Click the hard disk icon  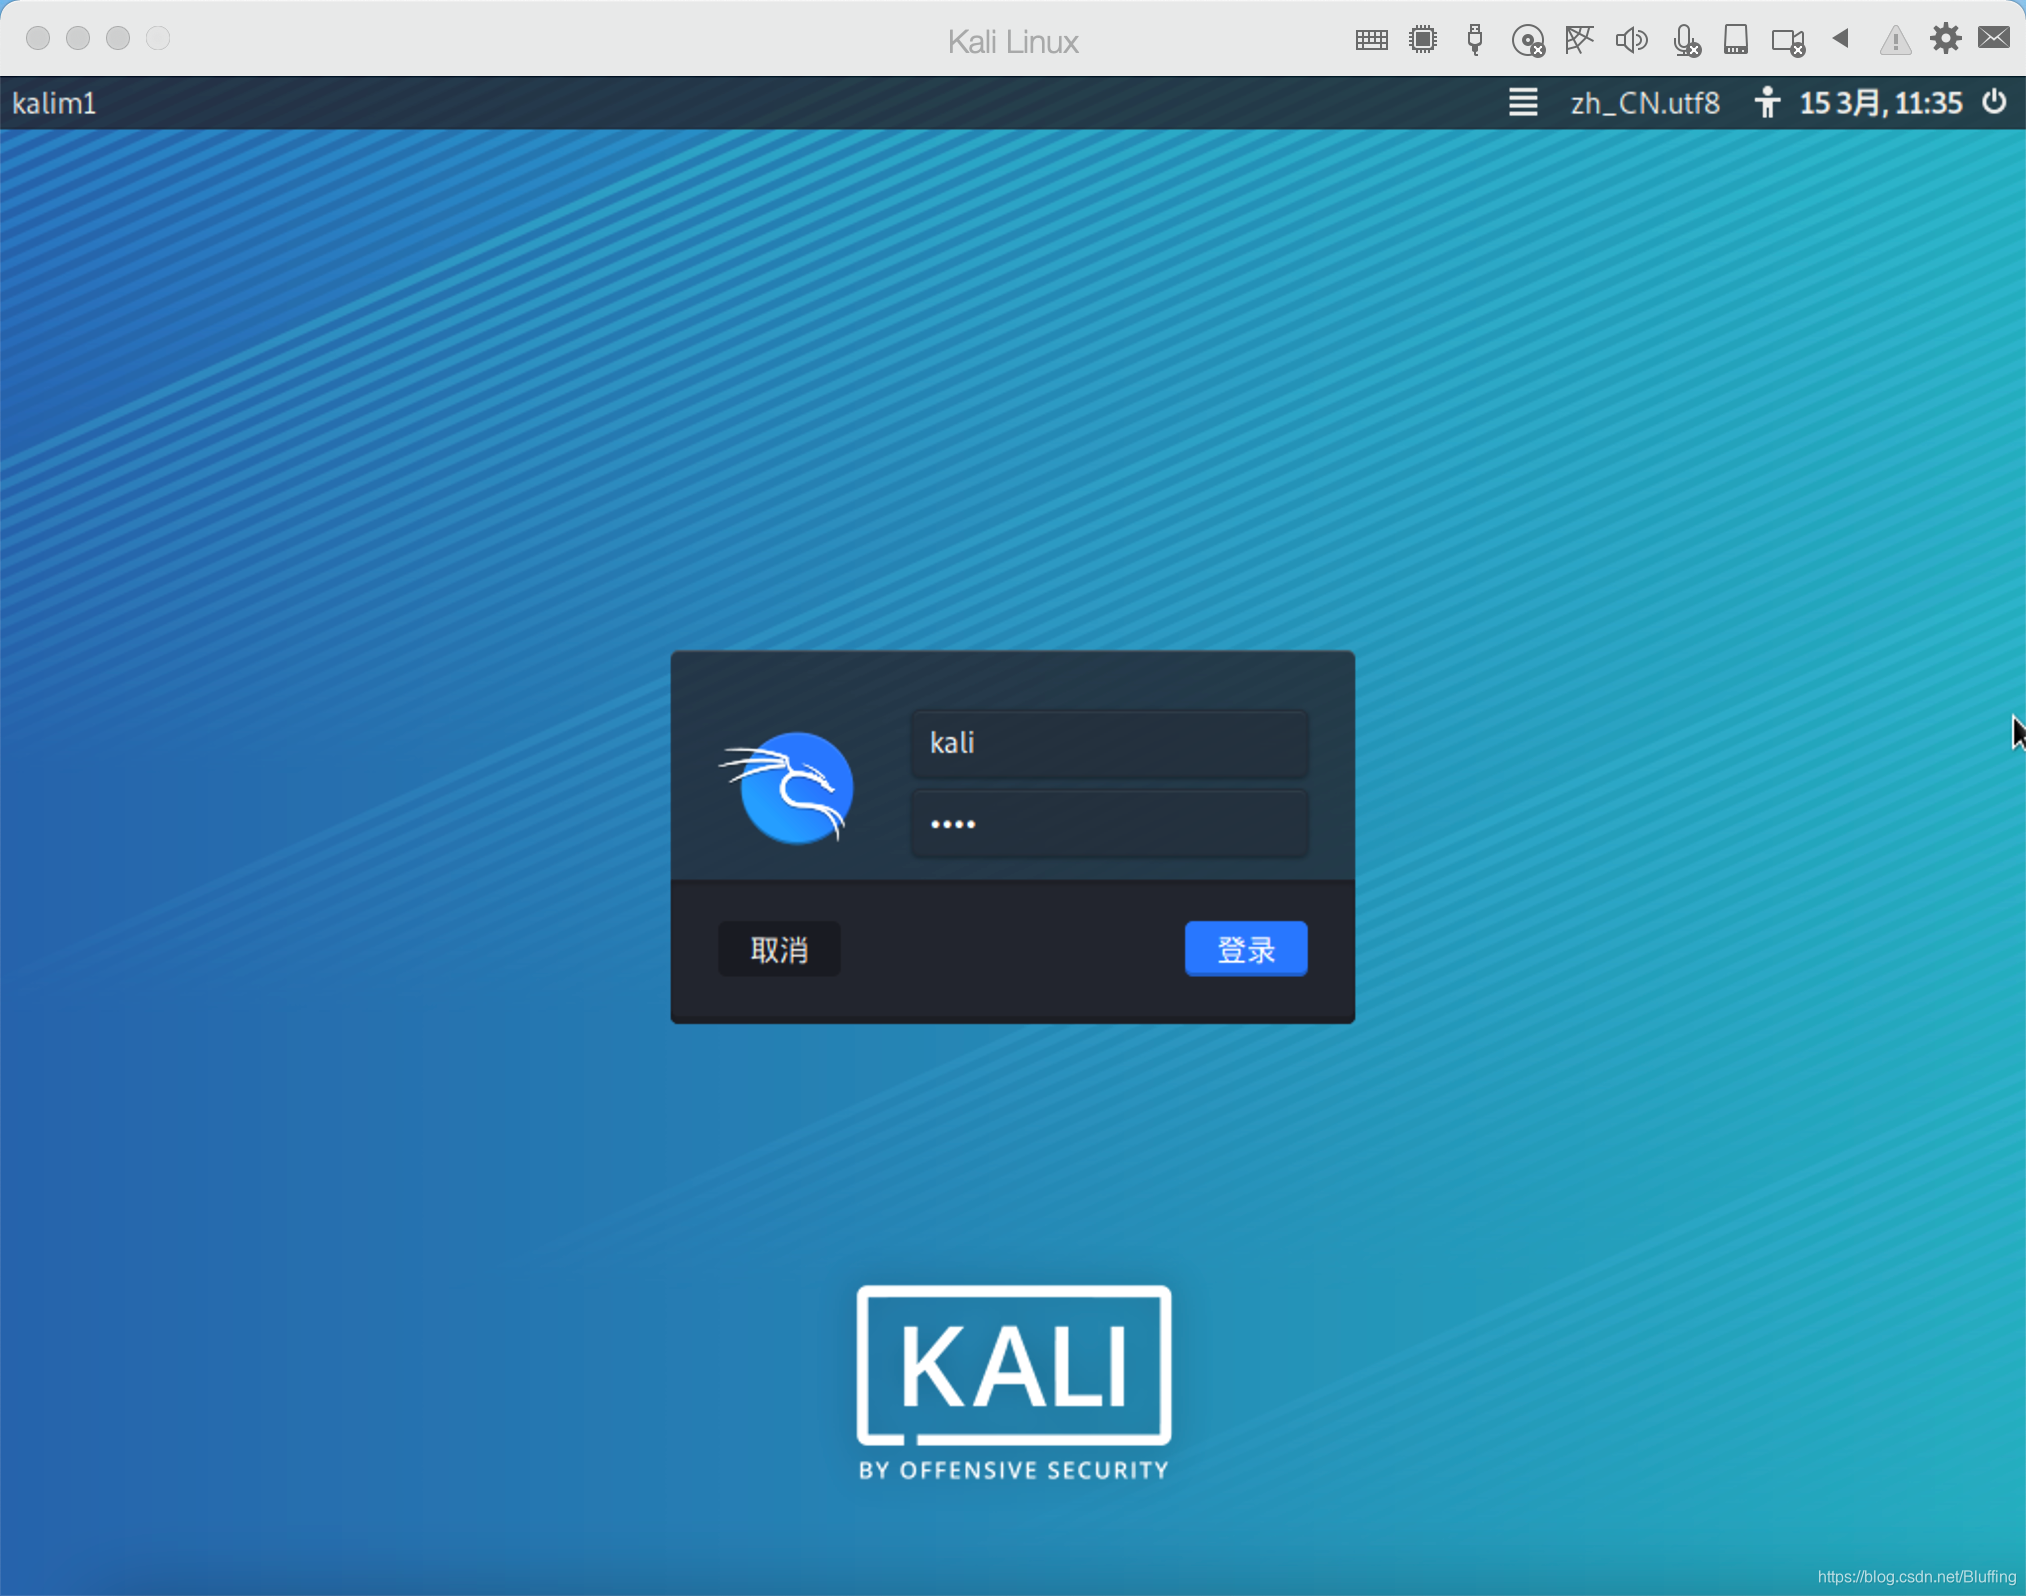[1735, 40]
